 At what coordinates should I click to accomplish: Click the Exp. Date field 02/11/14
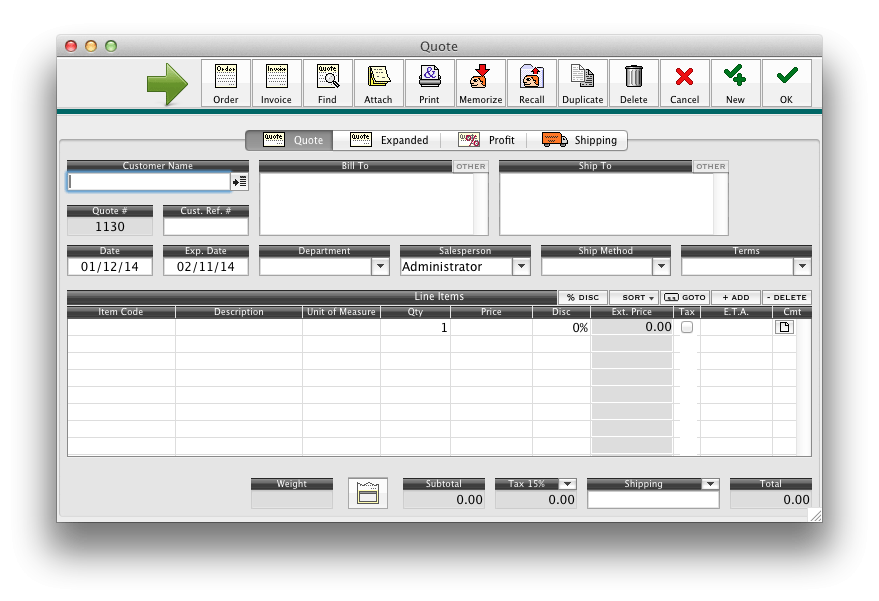206,266
